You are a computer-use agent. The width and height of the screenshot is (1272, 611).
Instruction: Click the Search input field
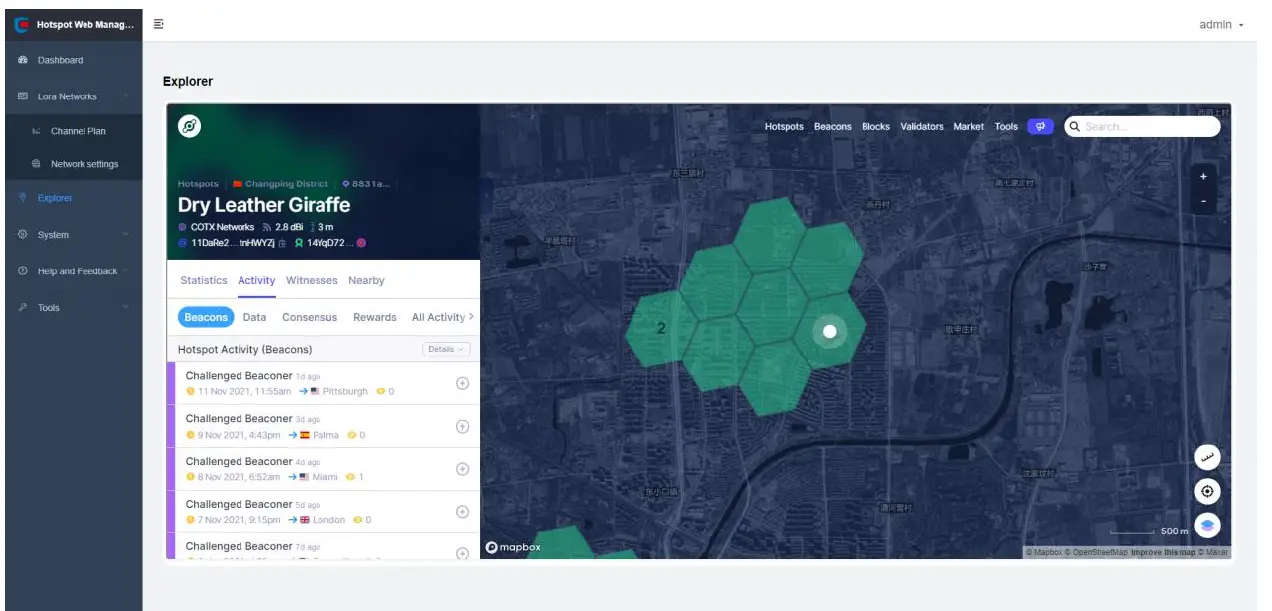[x=1142, y=127]
